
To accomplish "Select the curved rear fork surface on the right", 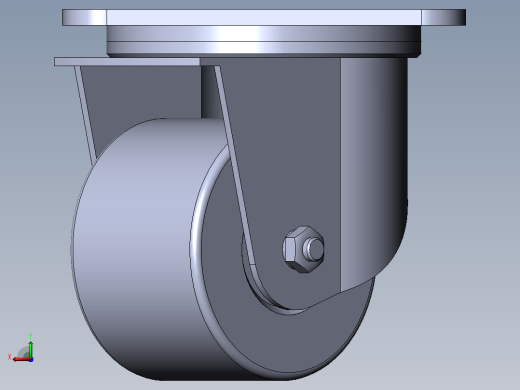I will [x=374, y=167].
